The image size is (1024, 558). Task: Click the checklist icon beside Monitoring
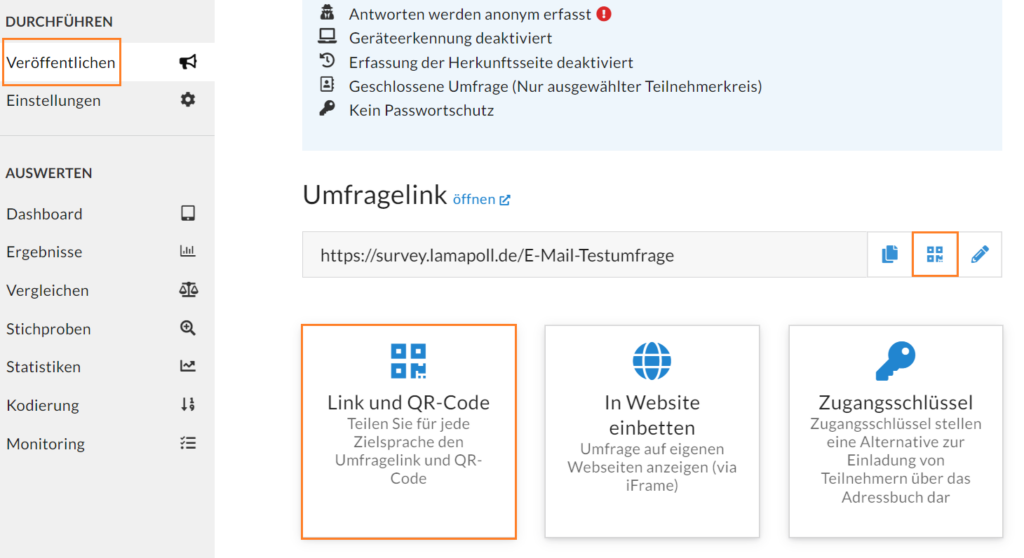click(x=188, y=443)
